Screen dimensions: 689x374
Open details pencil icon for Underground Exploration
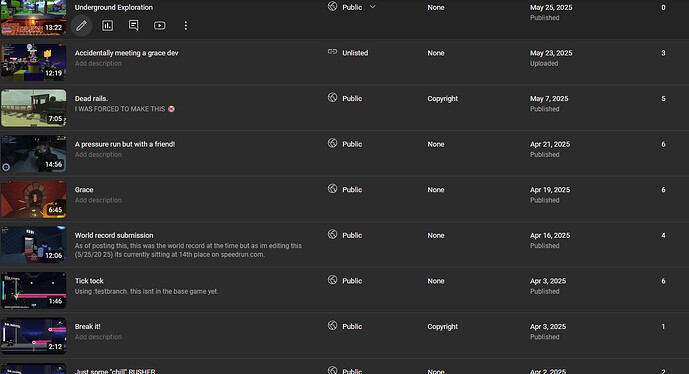(81, 25)
